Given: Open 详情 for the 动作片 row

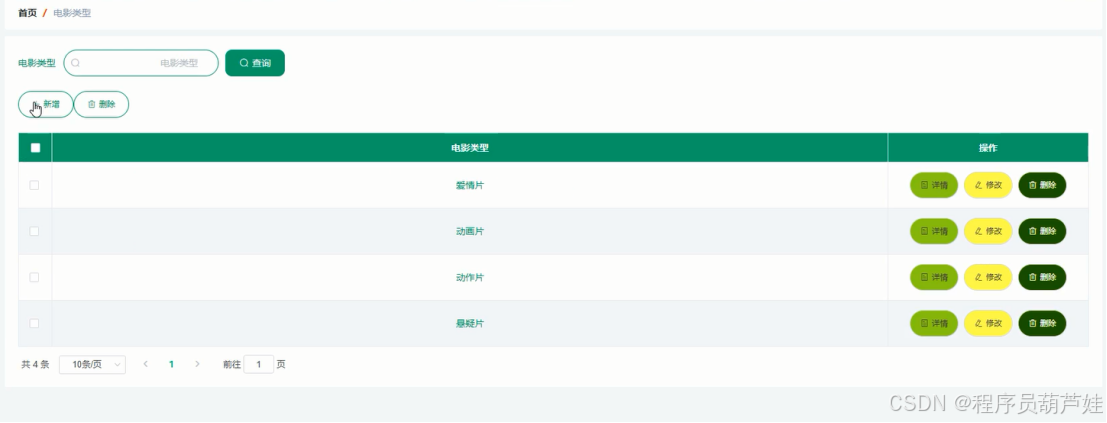Looking at the screenshot, I should pos(934,277).
